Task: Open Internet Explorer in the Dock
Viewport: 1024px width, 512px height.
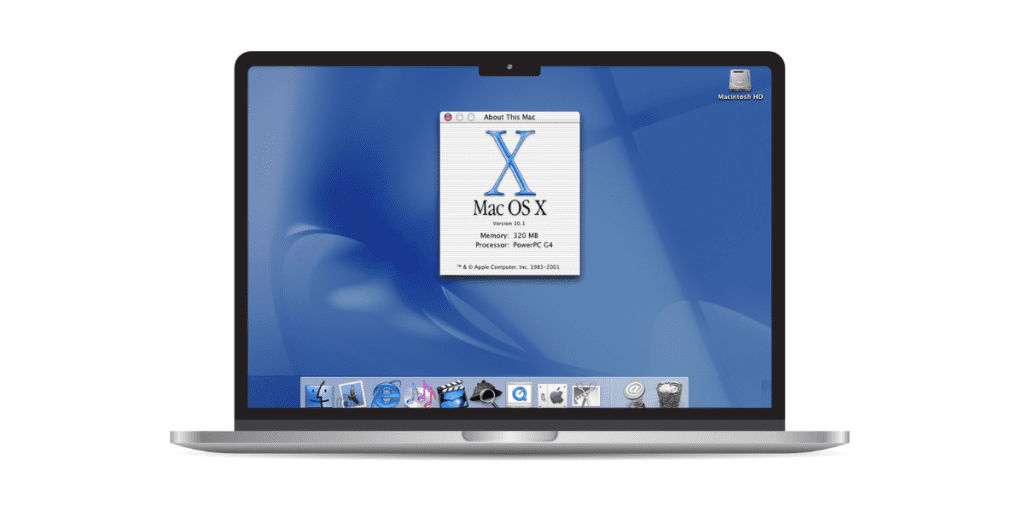Action: pos(385,395)
